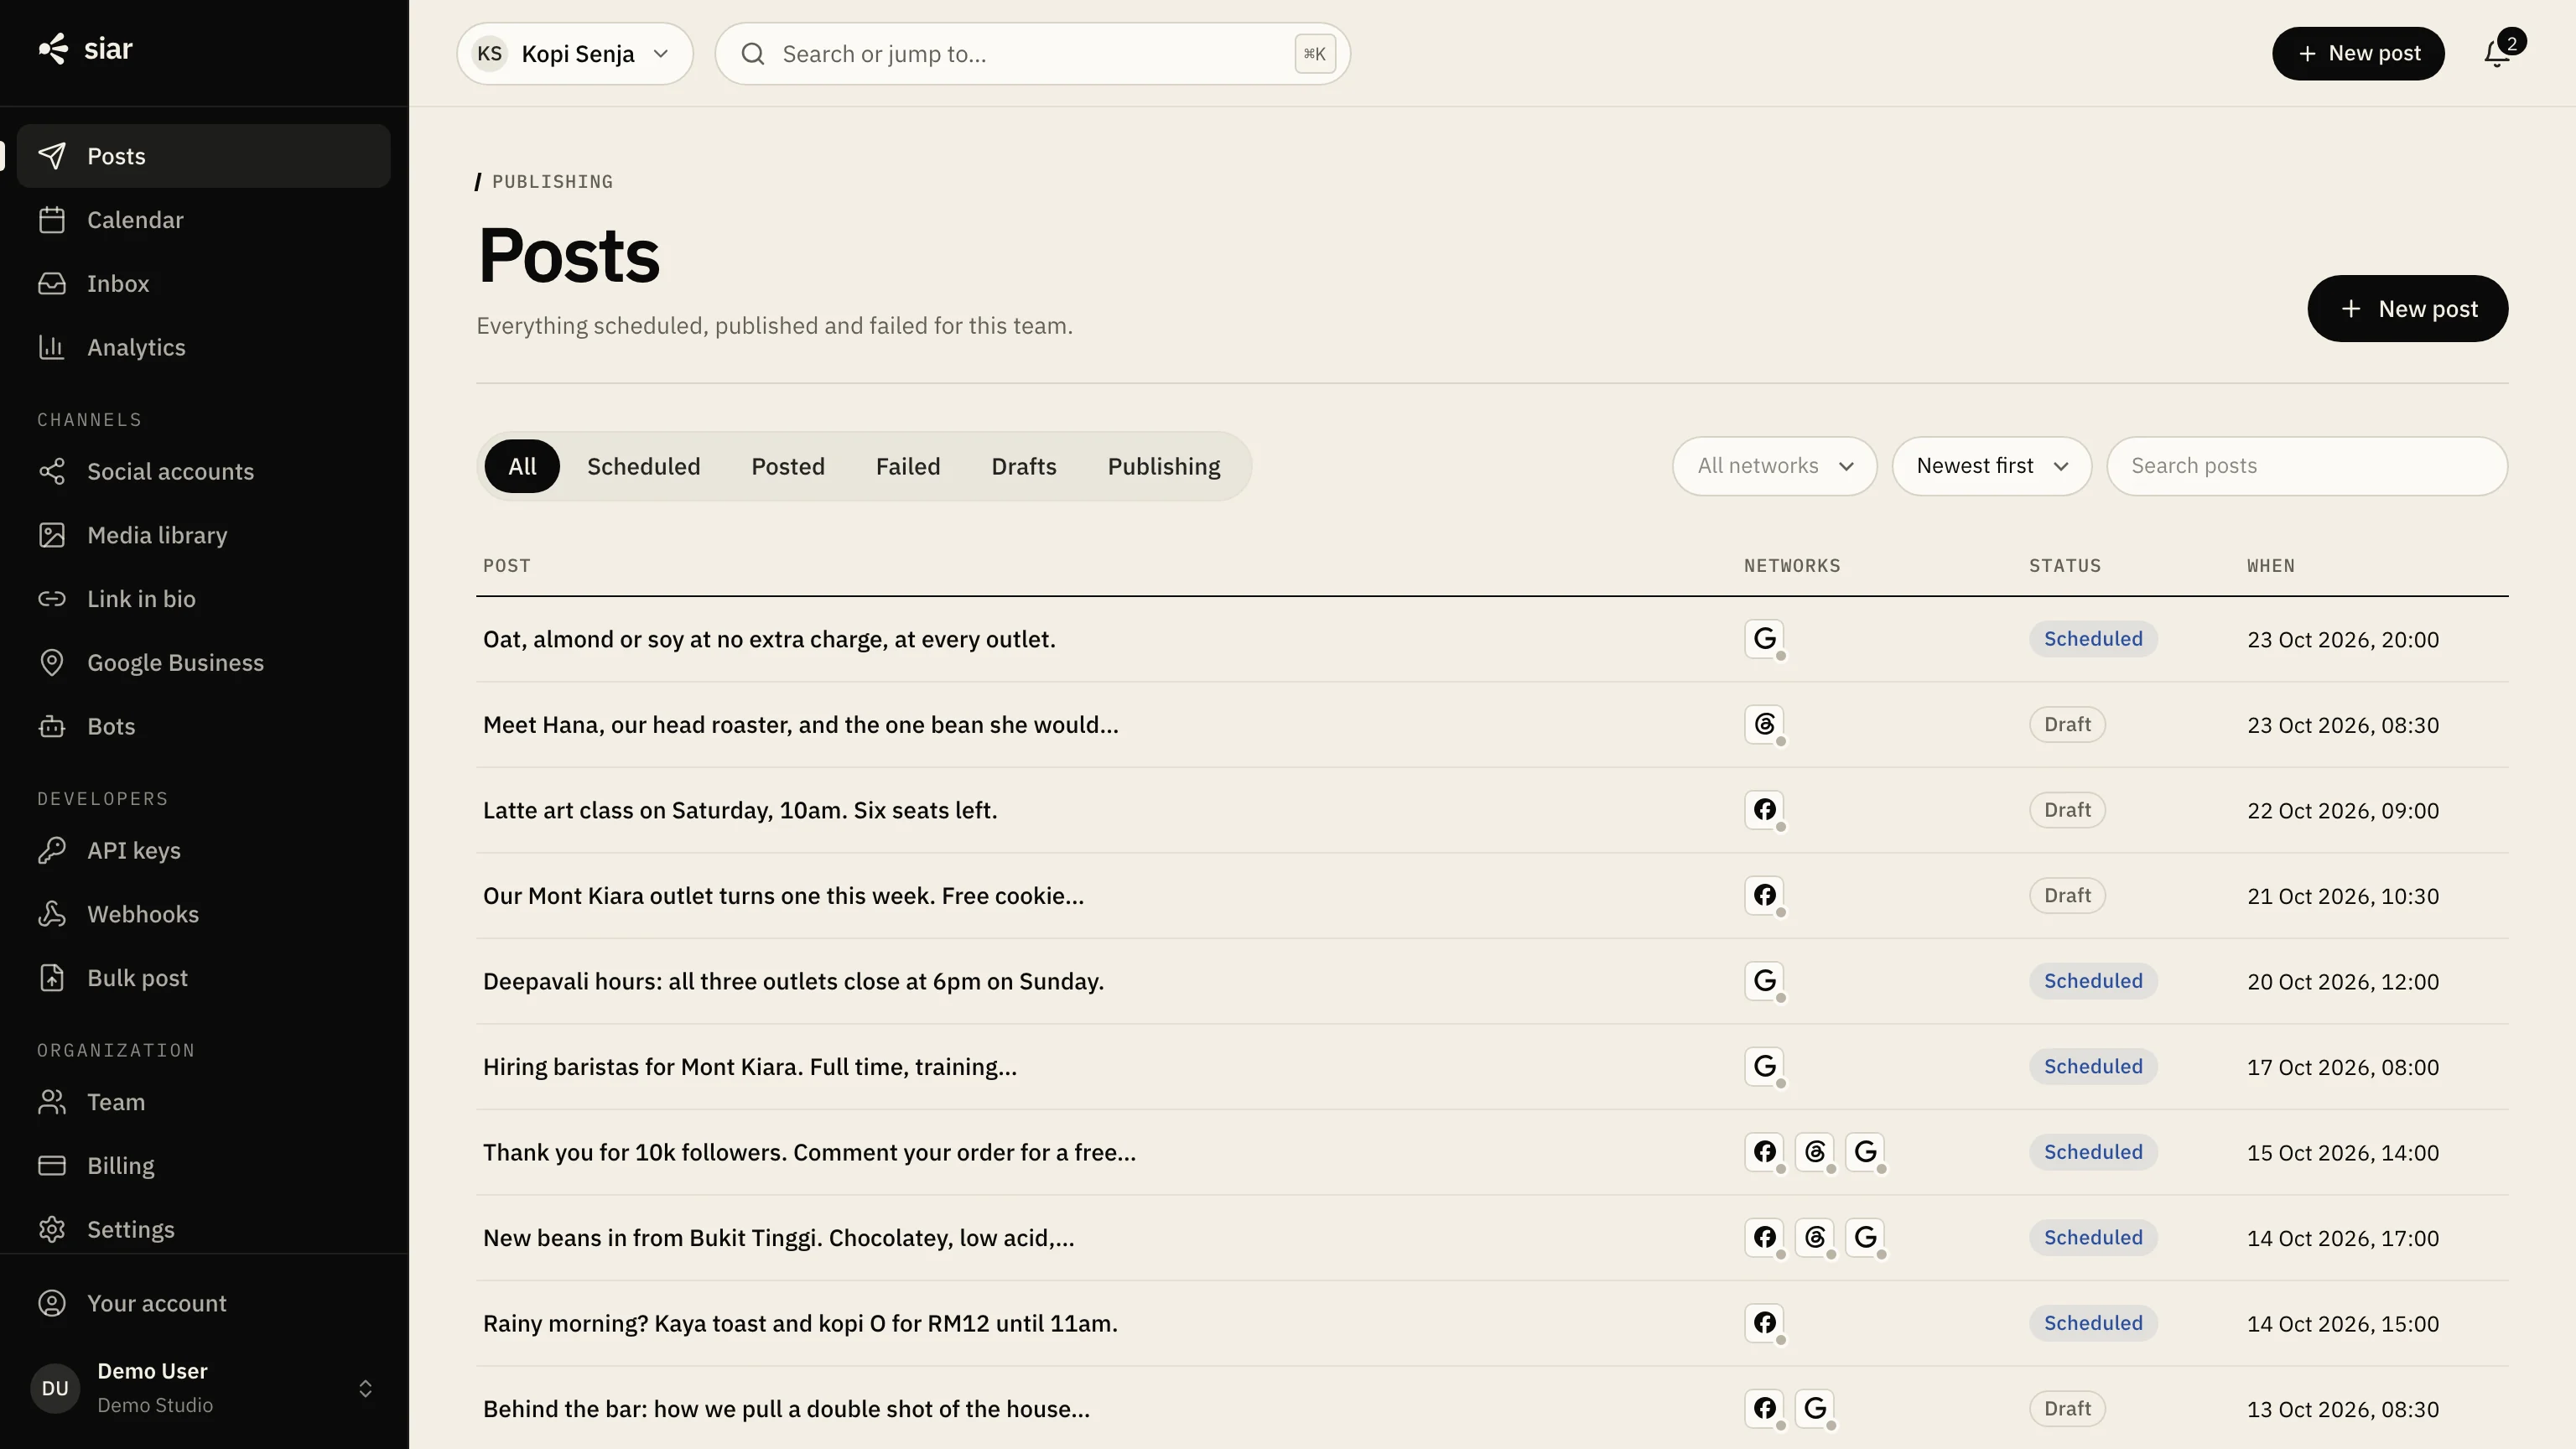Open API keys page
The height and width of the screenshot is (1449, 2576).
(x=203, y=850)
